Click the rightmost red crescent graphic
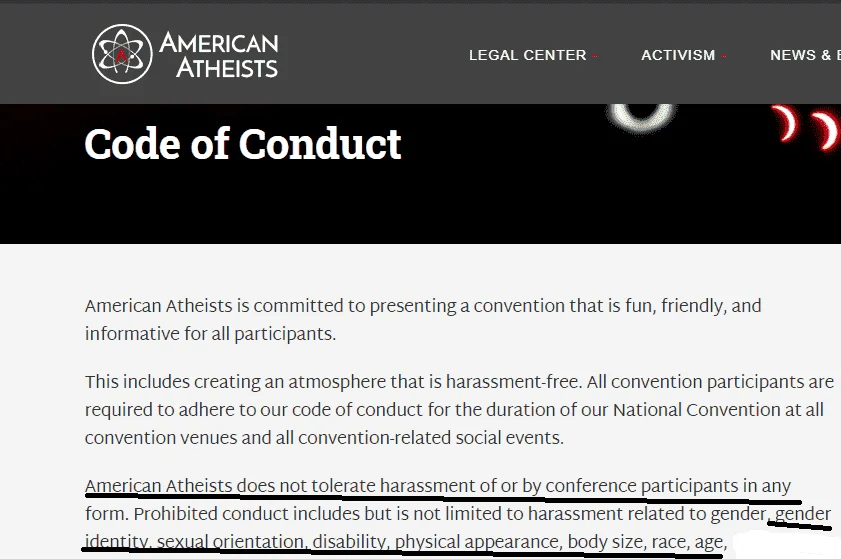 point(825,131)
